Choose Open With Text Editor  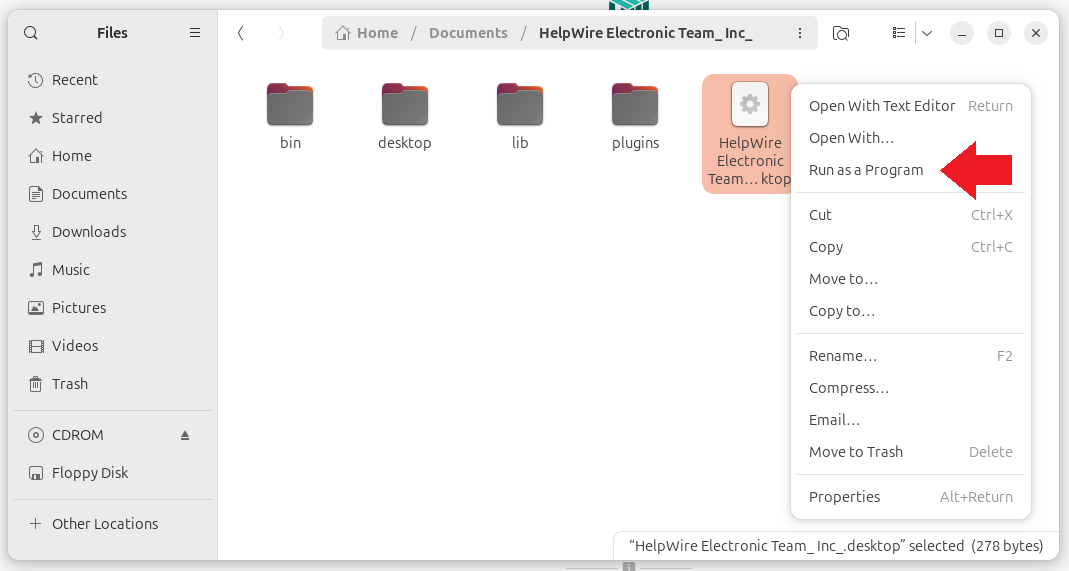tap(911, 106)
